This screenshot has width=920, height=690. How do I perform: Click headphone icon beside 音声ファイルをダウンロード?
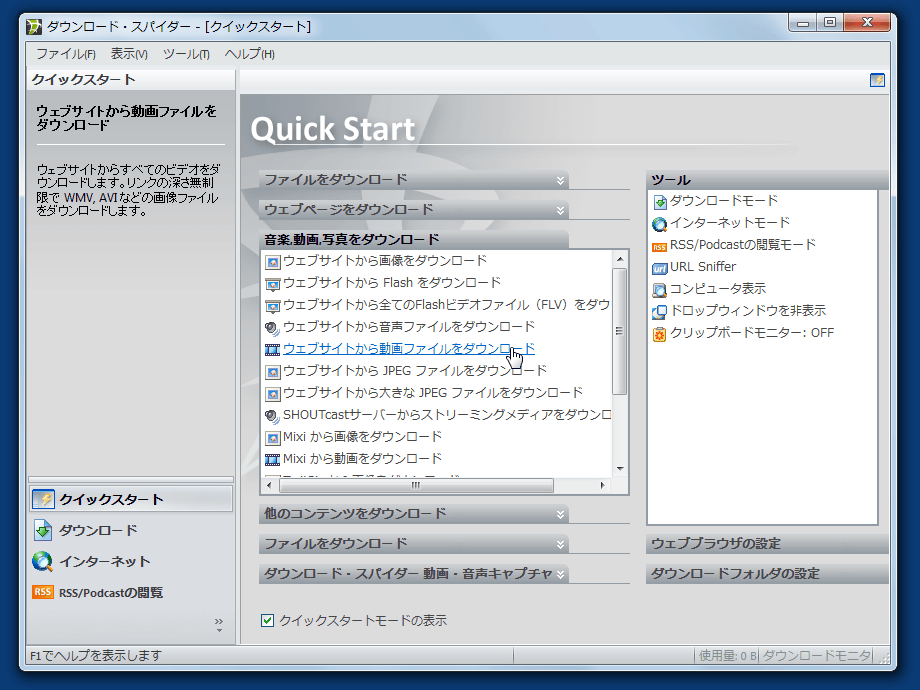272,328
